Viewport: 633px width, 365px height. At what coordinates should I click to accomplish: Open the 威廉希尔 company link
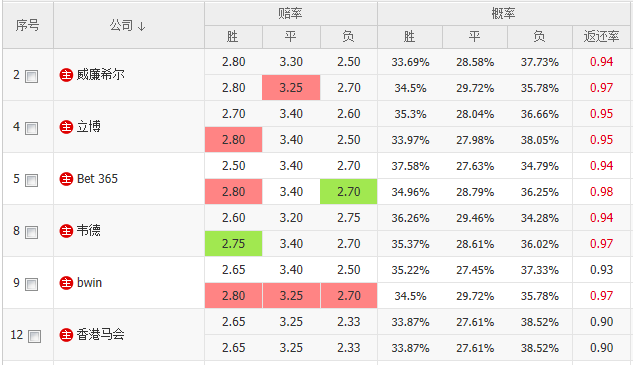[101, 75]
